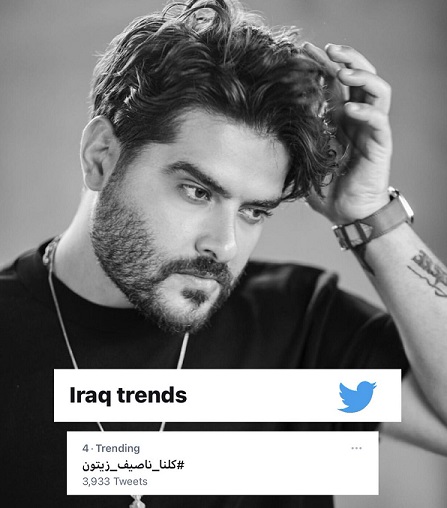Click the "3,933 Tweets" count
Image resolution: width=447 pixels, height=508 pixels.
point(115,481)
